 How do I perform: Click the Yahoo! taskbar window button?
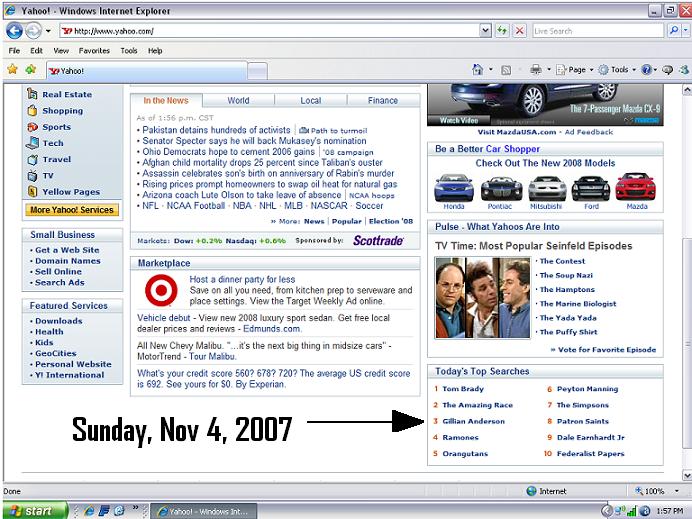204,511
